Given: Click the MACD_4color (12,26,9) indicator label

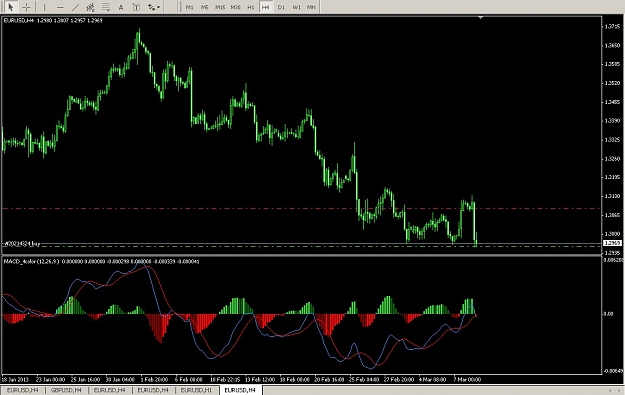Looking at the screenshot, I should click(31, 261).
